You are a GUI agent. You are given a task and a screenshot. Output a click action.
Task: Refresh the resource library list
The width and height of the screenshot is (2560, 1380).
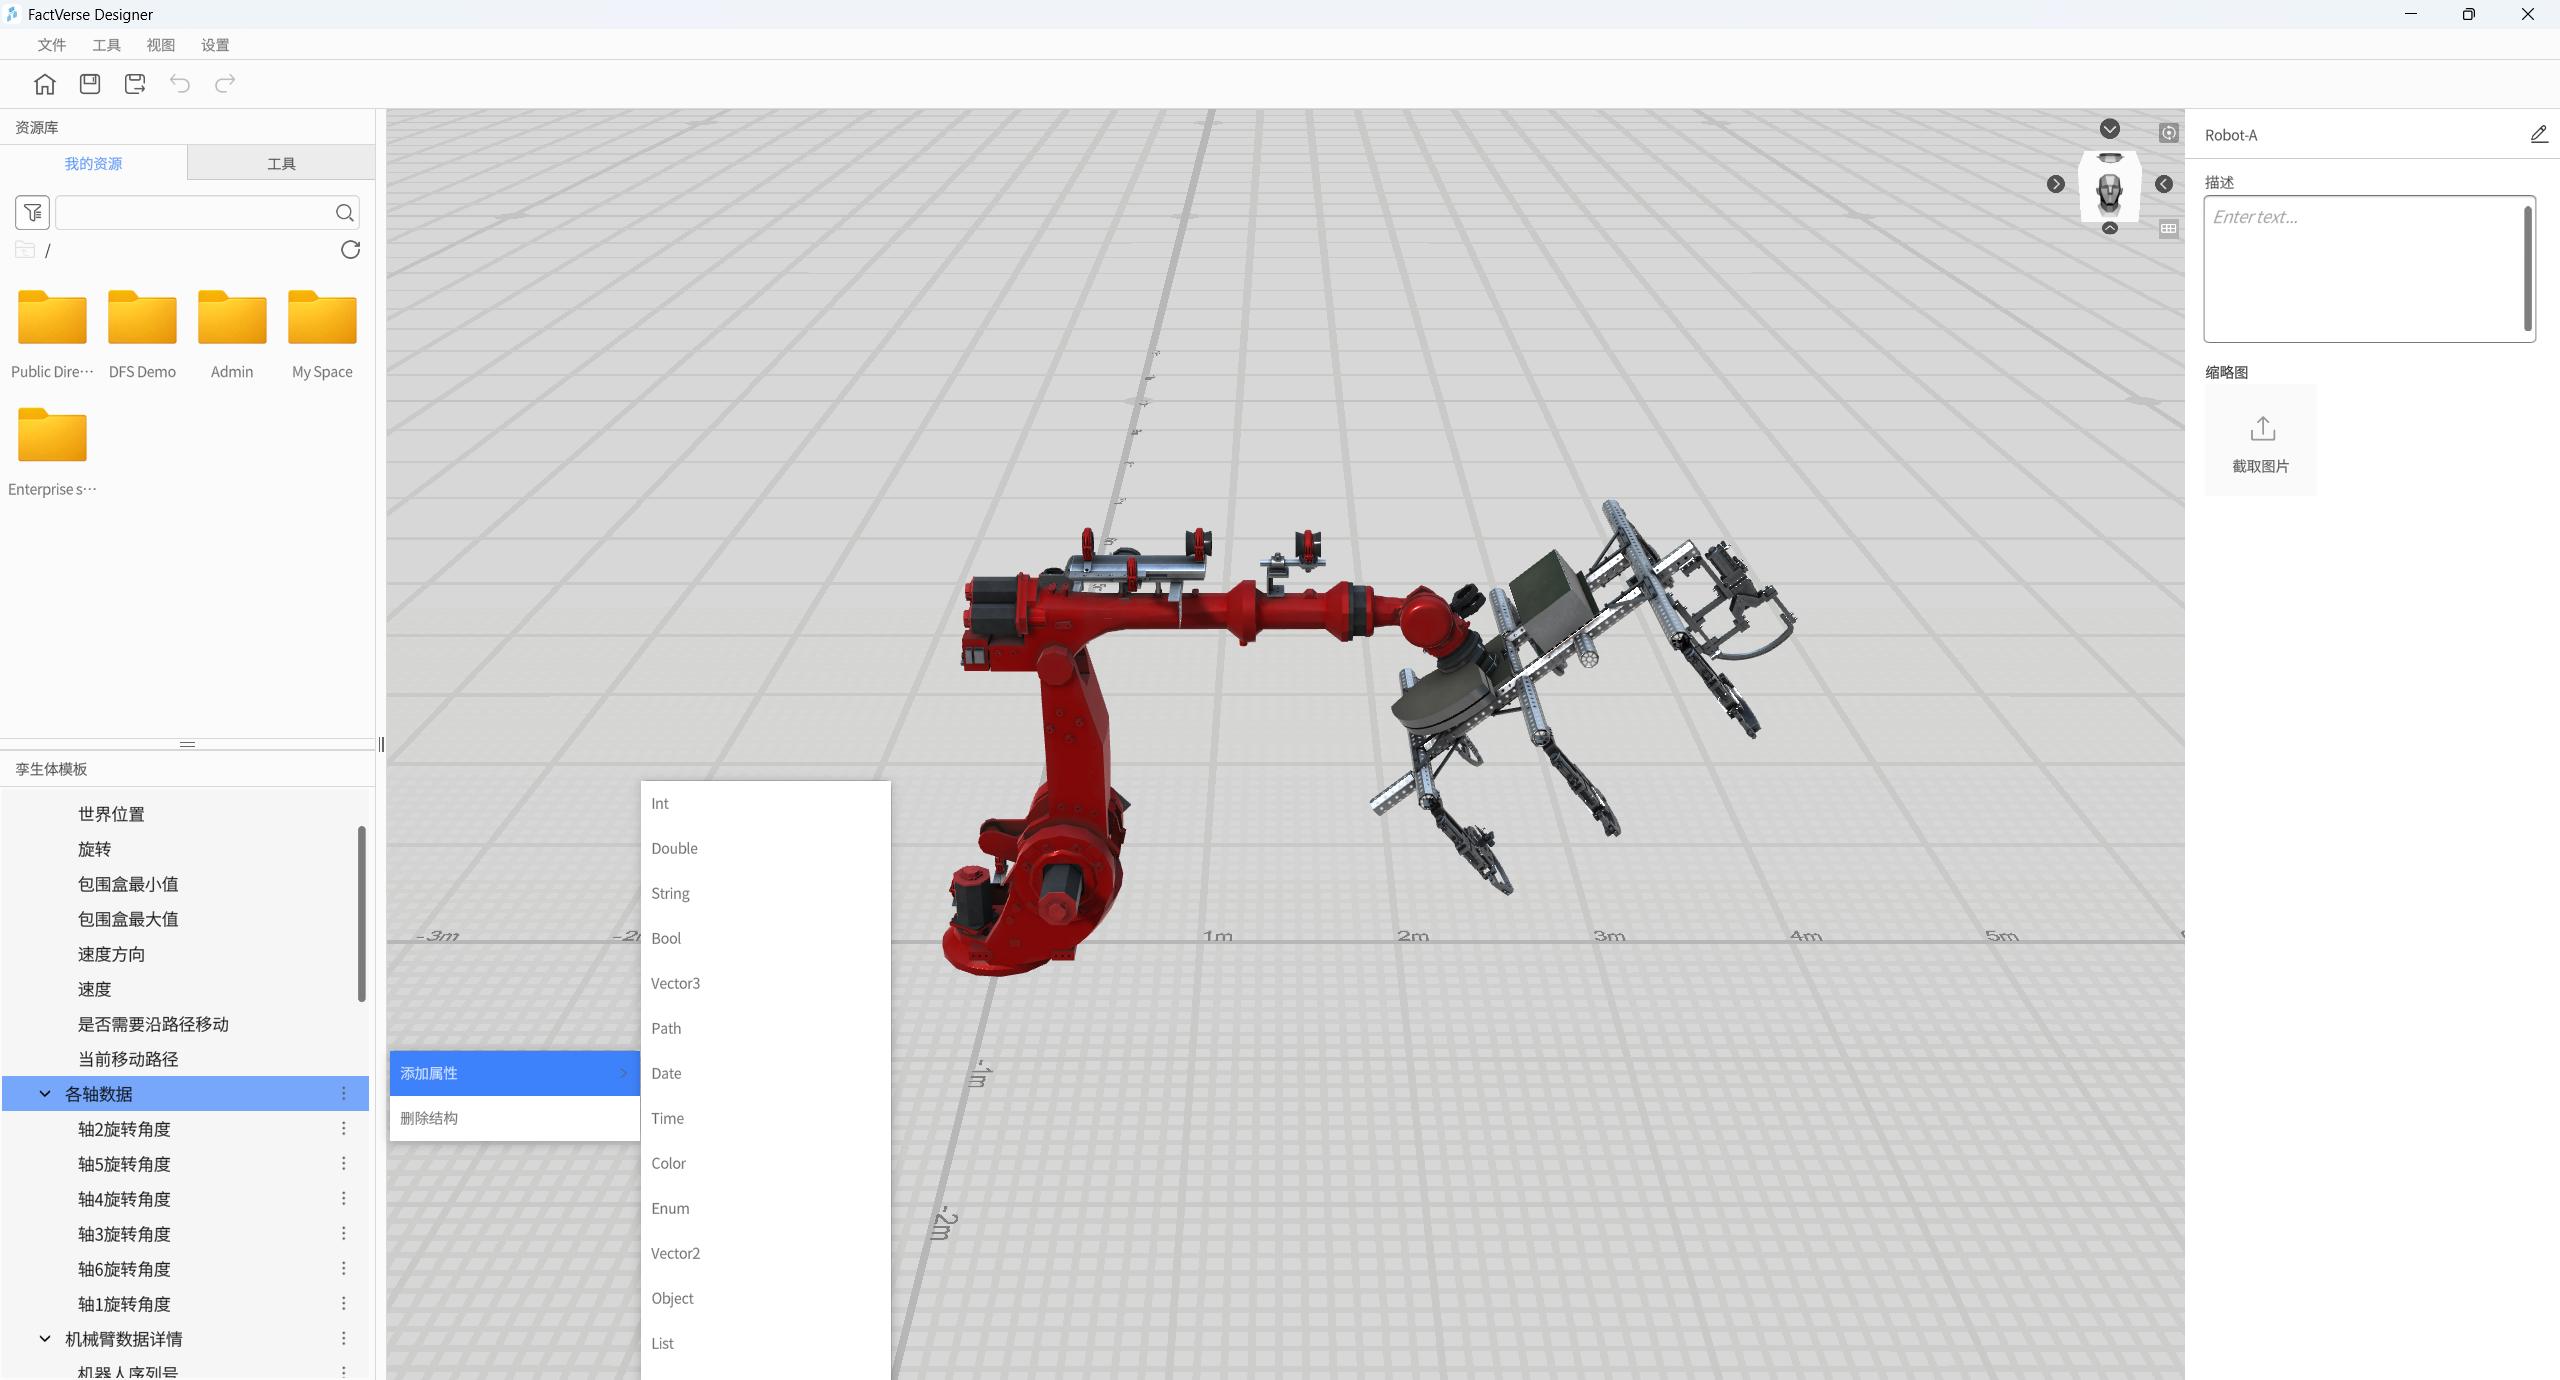point(350,250)
